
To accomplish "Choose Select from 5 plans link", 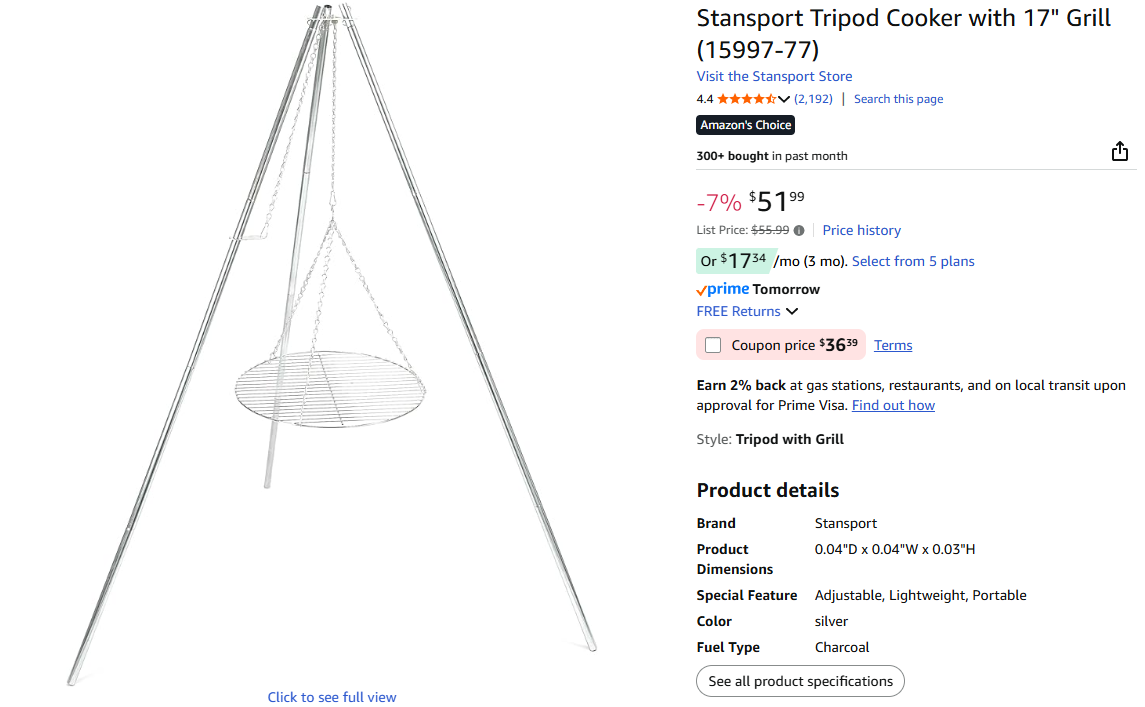I will tap(913, 261).
